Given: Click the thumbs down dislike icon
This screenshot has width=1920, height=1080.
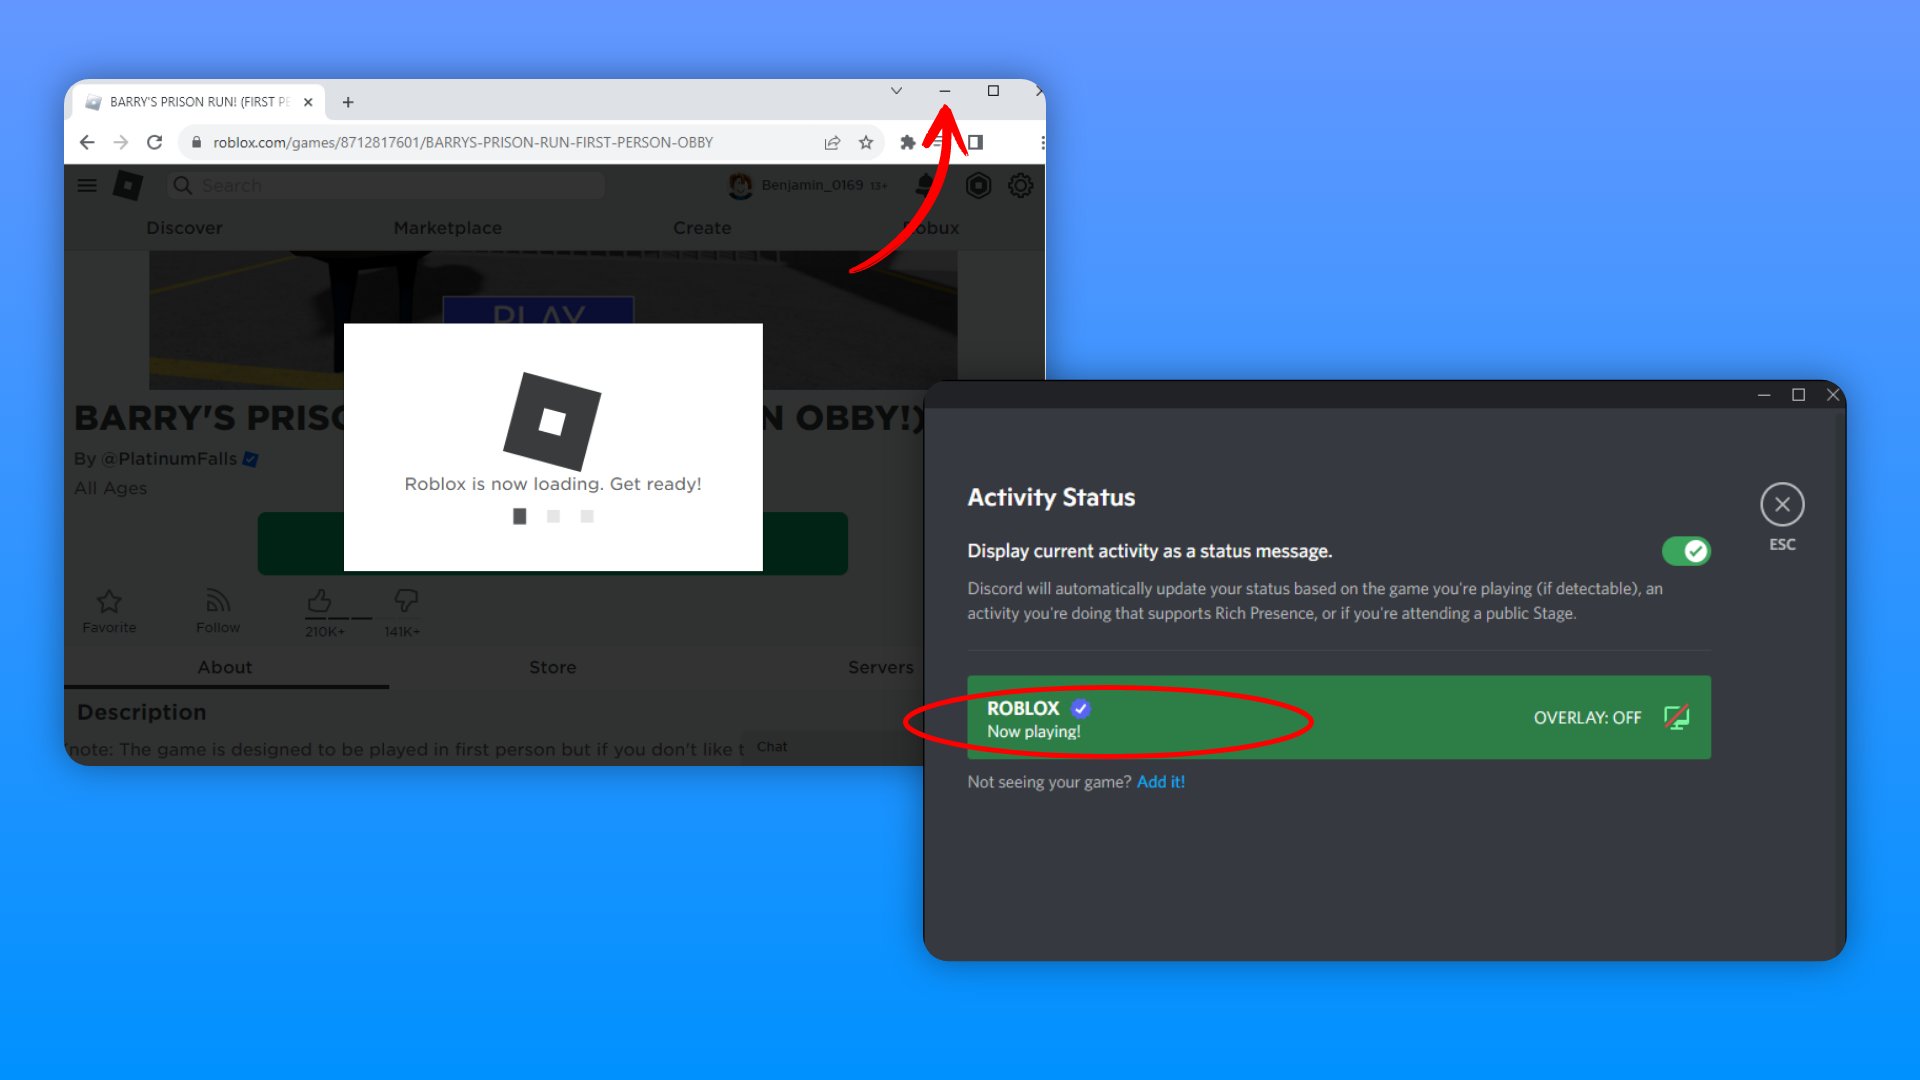Looking at the screenshot, I should coord(405,600).
